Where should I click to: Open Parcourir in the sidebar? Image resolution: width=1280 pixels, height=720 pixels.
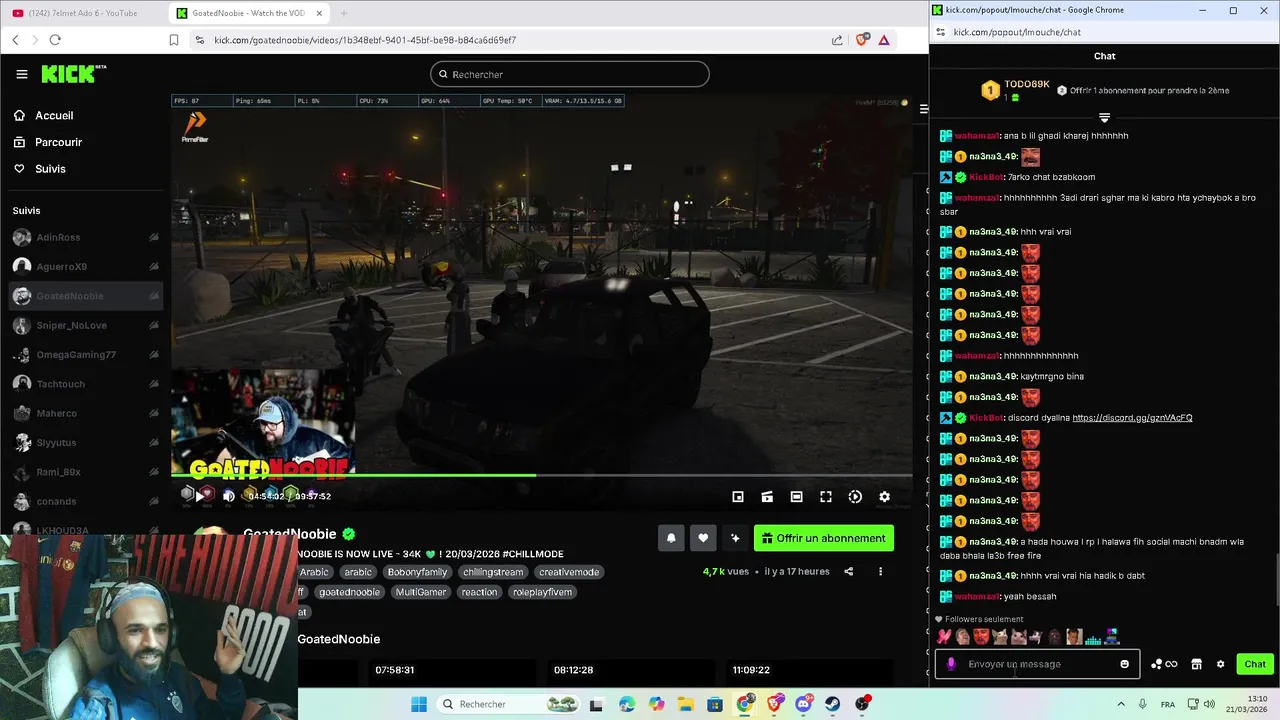coord(58,142)
